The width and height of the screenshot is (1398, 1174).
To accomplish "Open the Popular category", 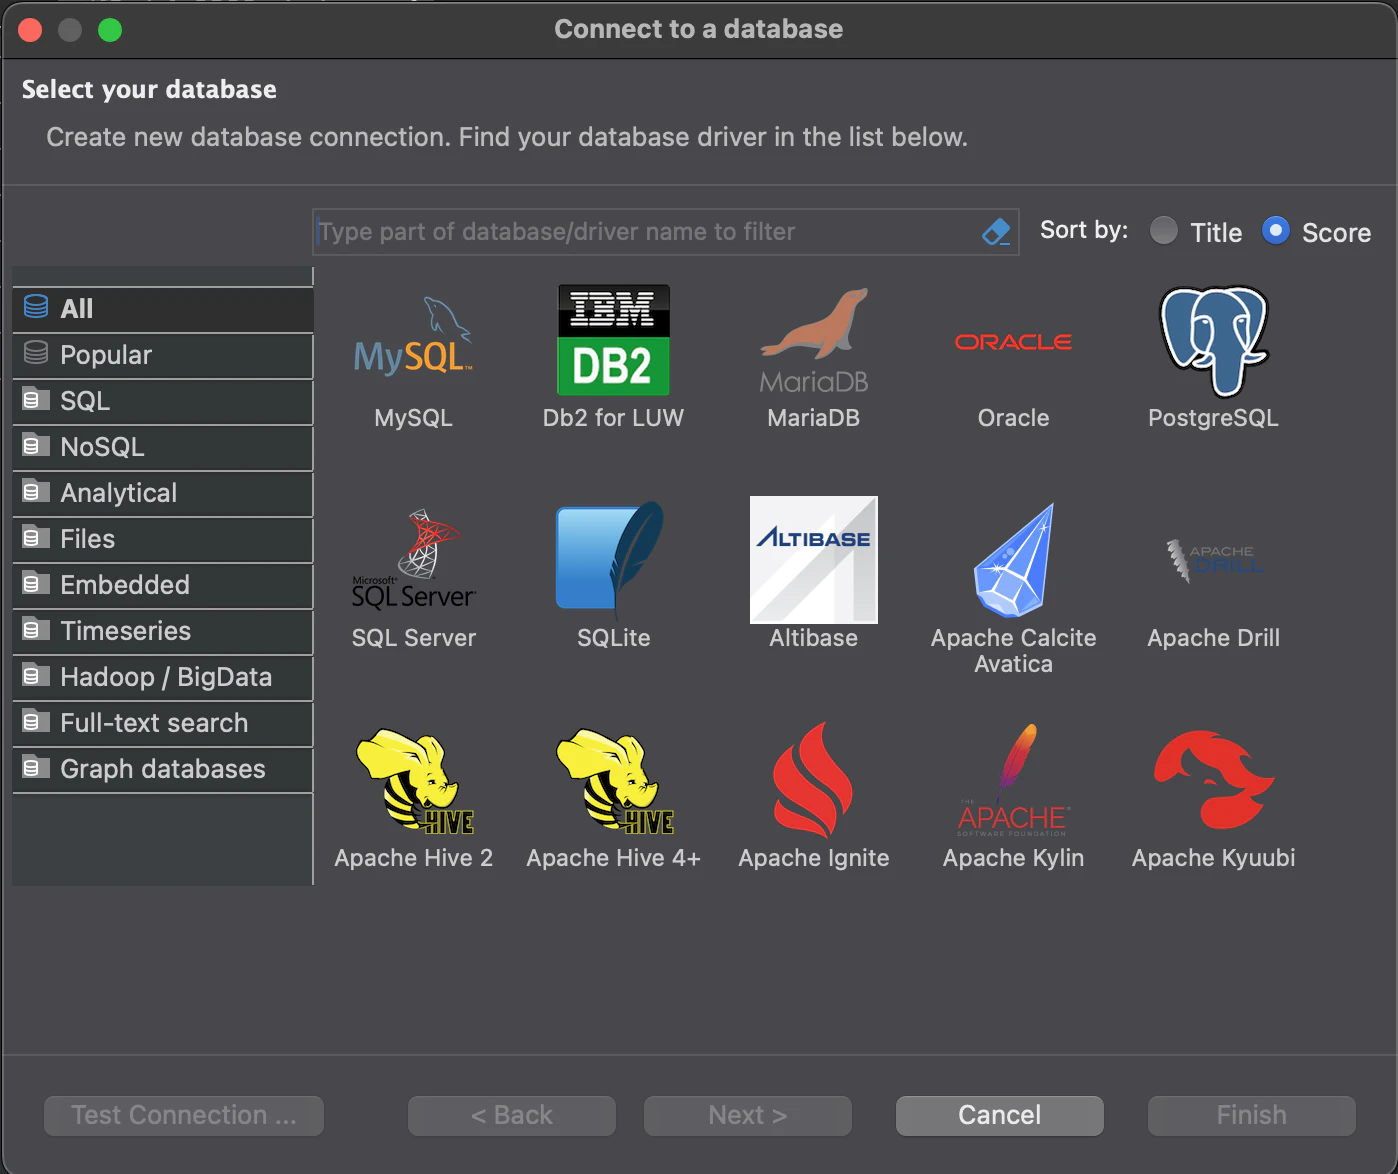I will coord(163,355).
